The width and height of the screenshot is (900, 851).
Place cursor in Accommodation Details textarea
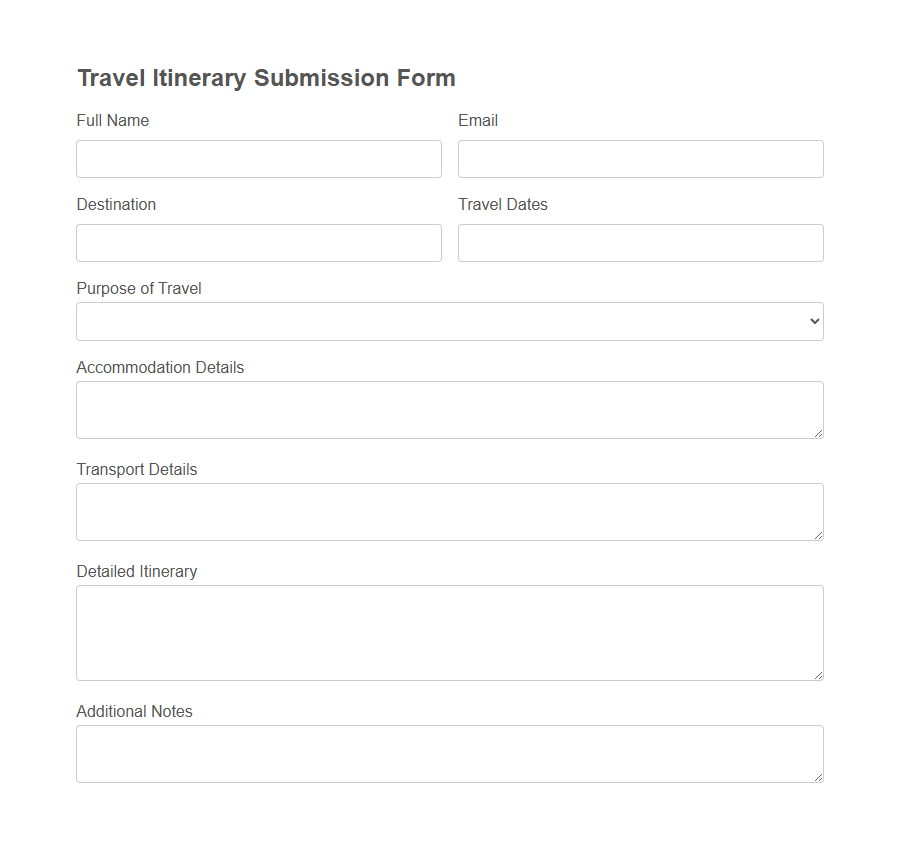pyautogui.click(x=450, y=409)
